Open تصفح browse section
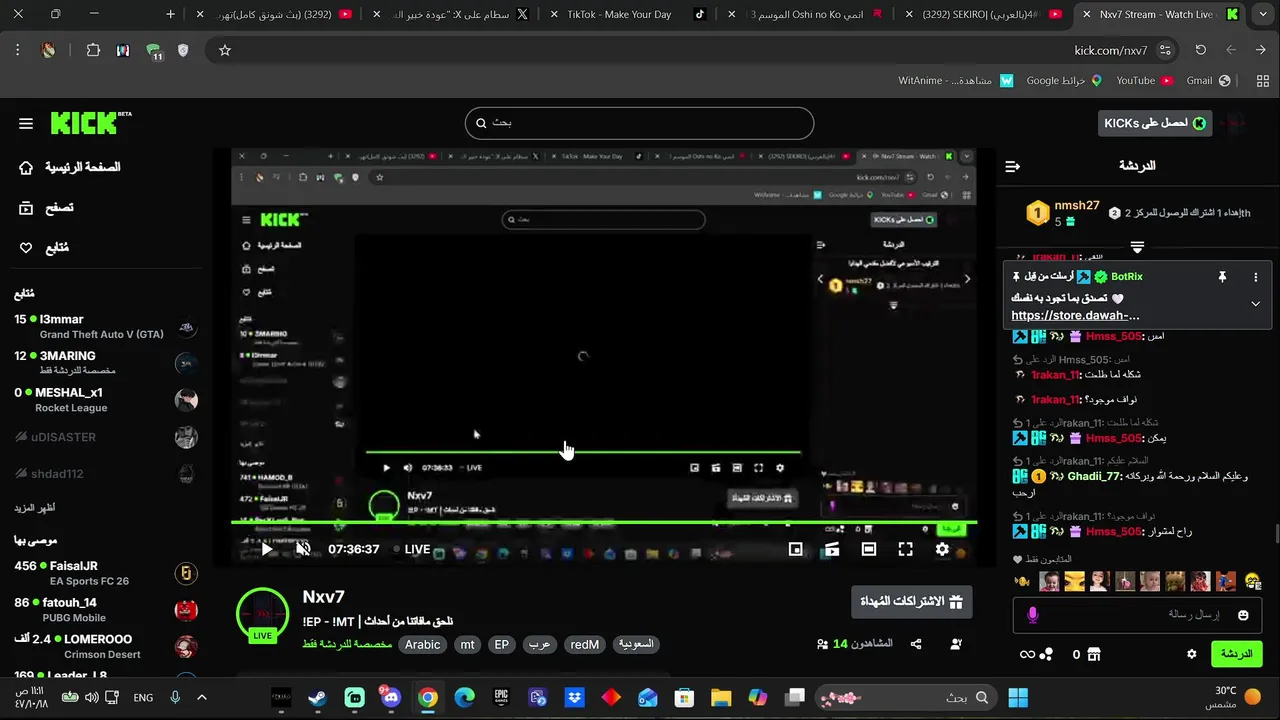 pos(46,207)
